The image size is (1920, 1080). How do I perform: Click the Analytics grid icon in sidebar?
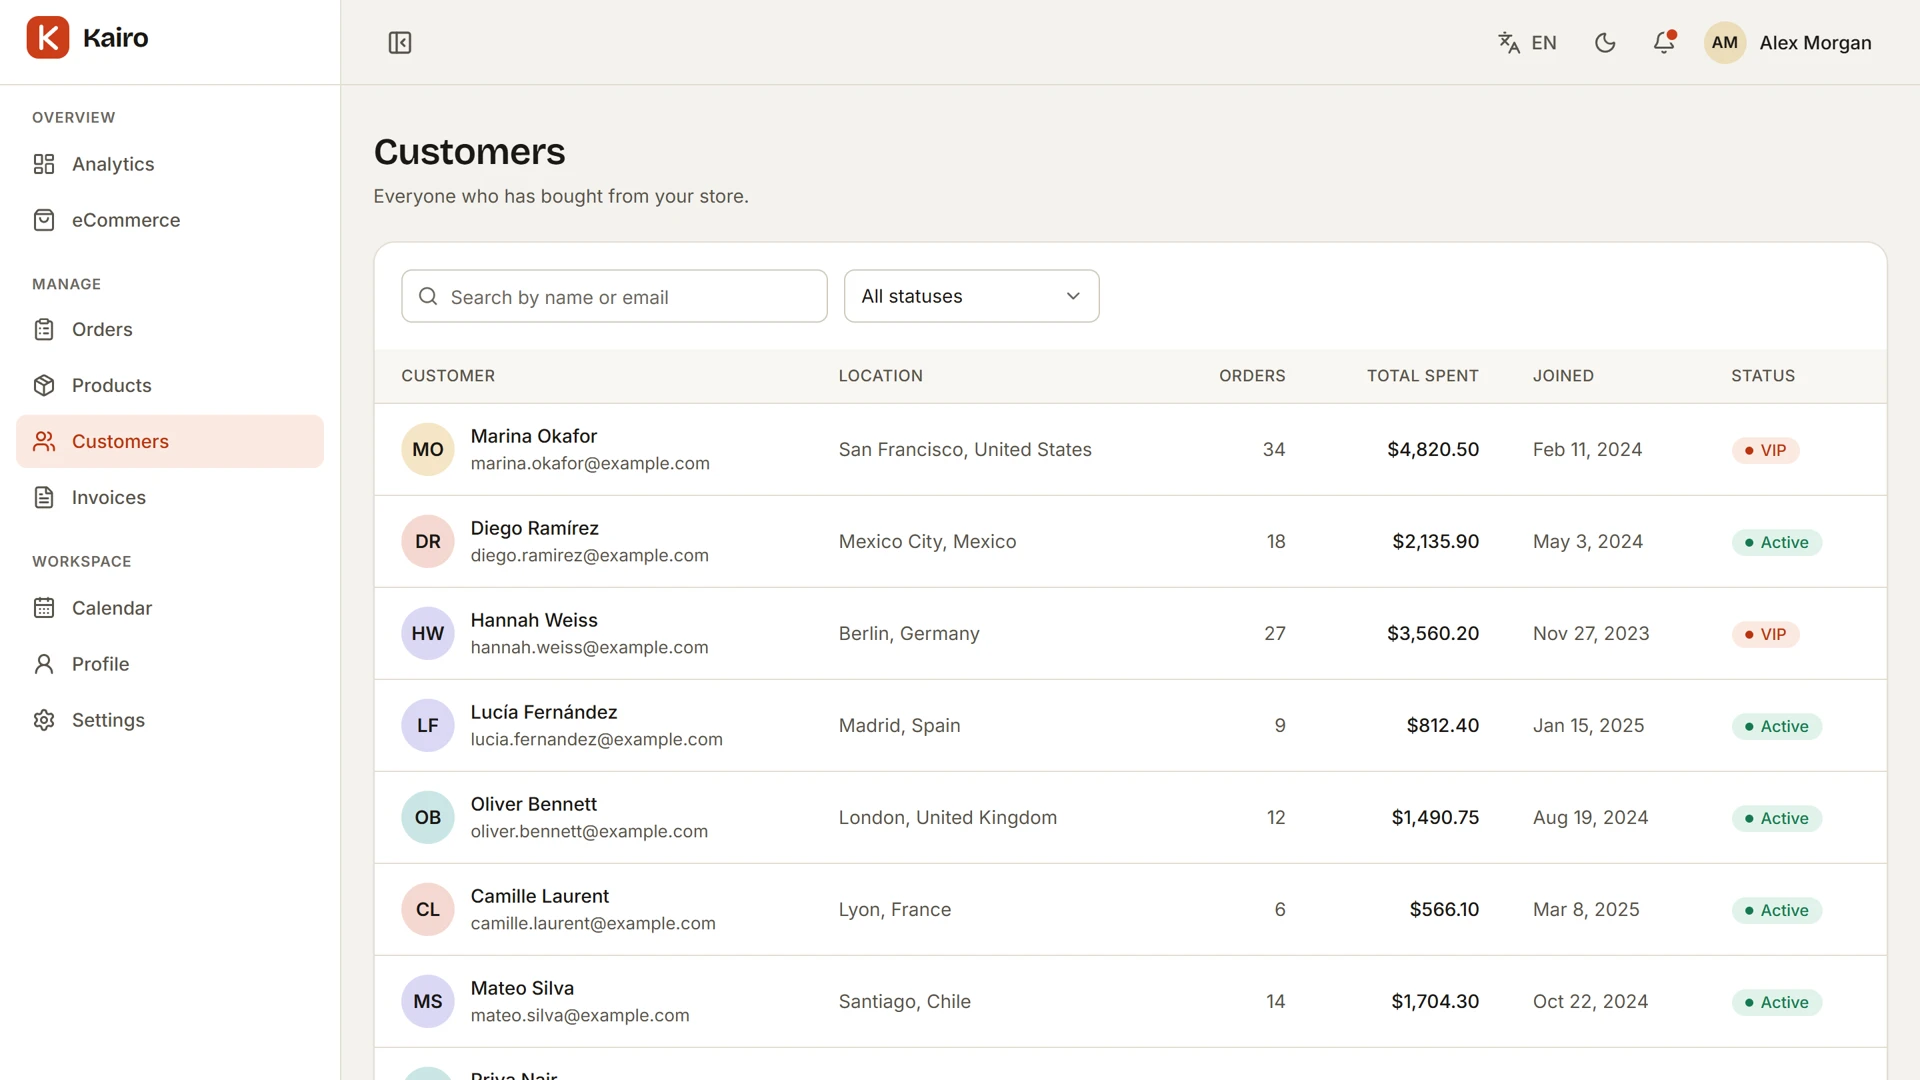tap(44, 164)
